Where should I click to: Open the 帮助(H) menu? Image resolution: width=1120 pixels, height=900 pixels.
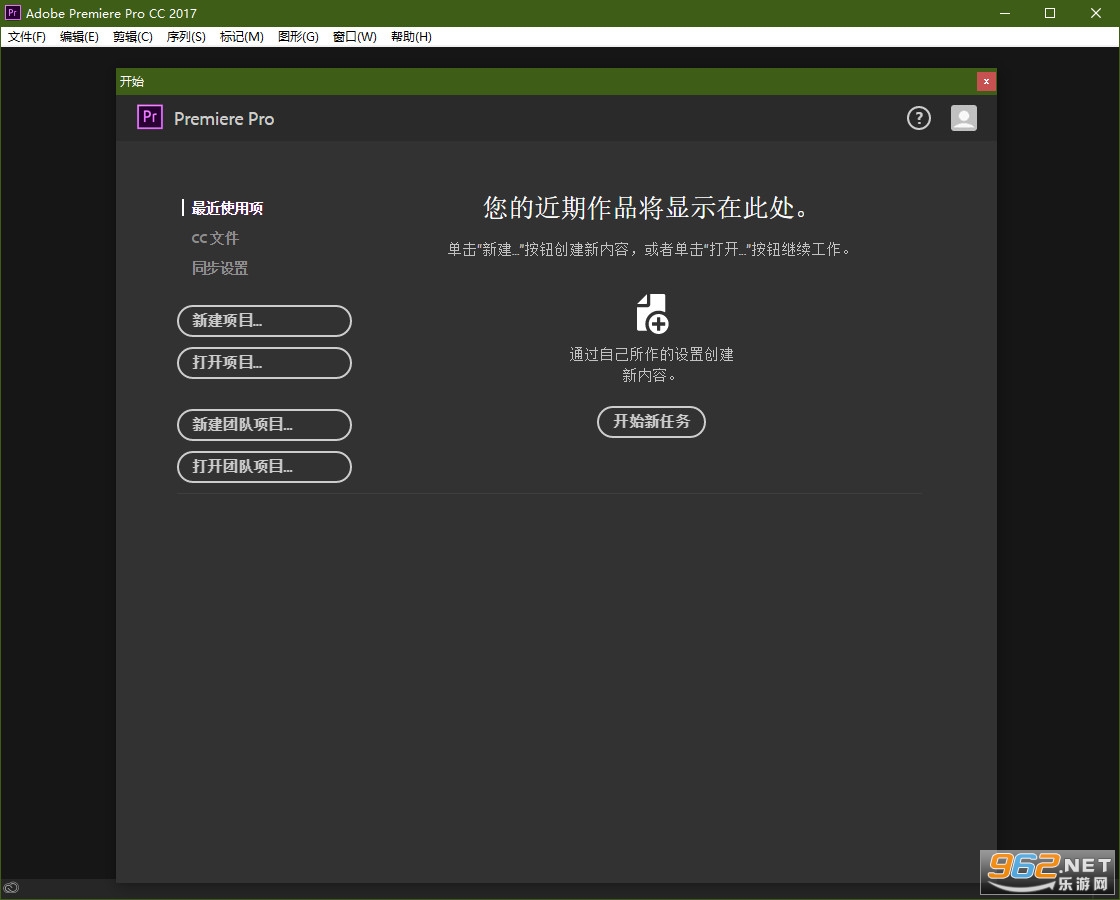(411, 37)
